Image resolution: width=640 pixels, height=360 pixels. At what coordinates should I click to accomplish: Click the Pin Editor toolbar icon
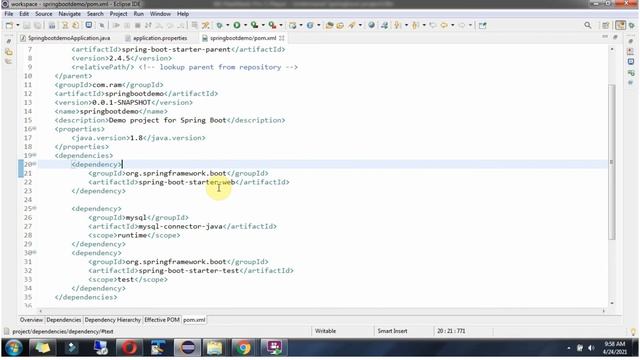coord(482,25)
